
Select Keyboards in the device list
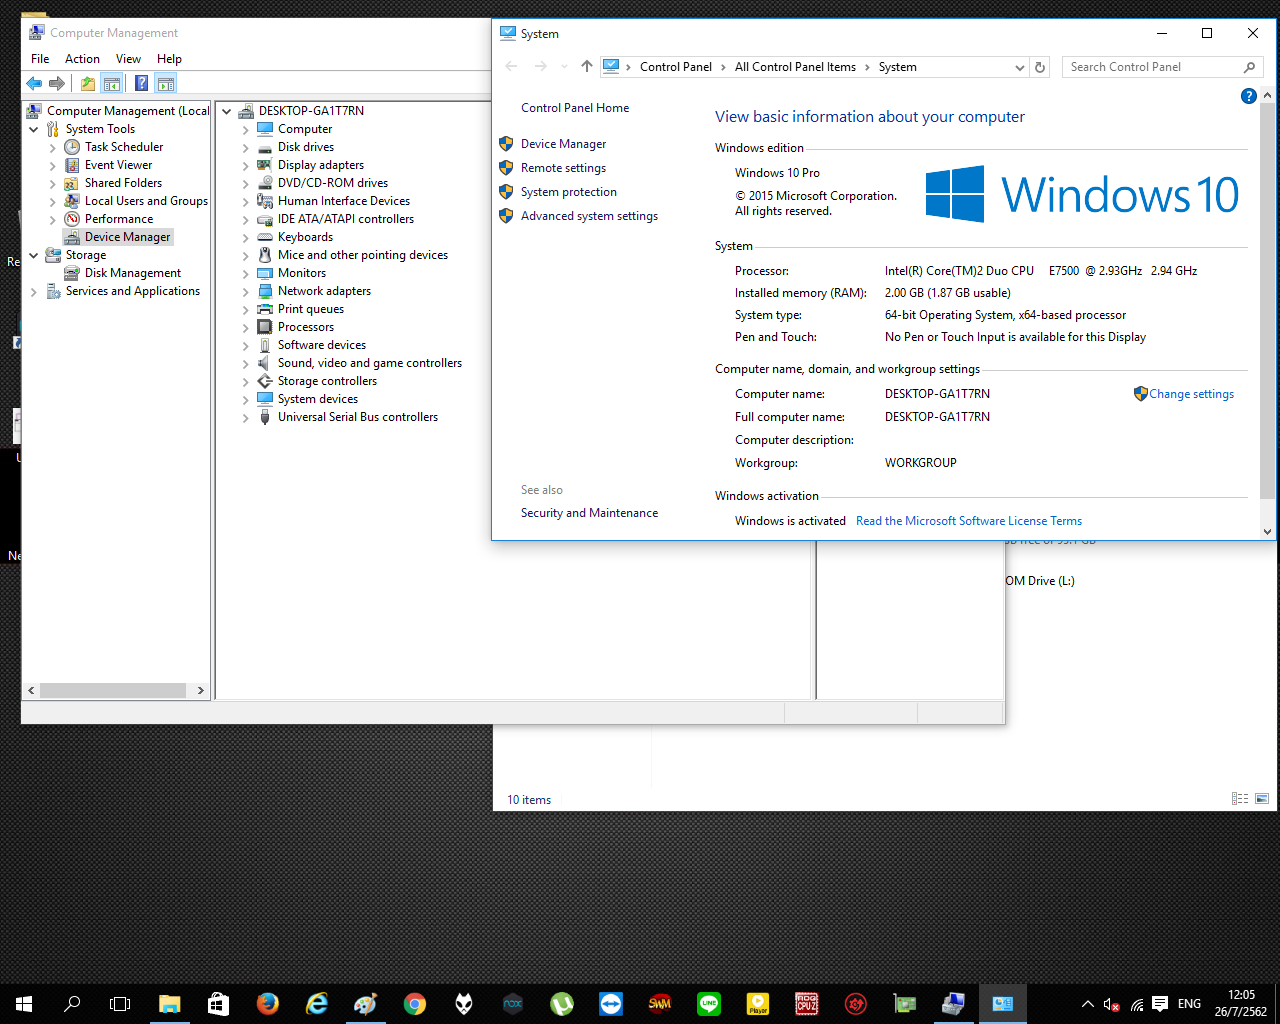[305, 237]
